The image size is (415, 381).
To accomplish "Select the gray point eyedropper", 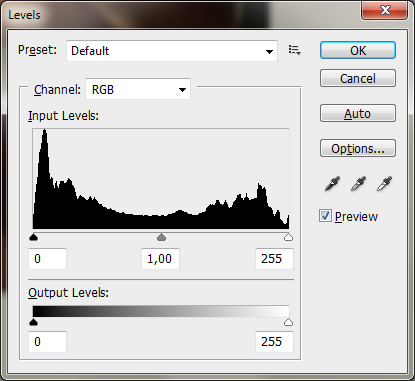I will (x=358, y=184).
